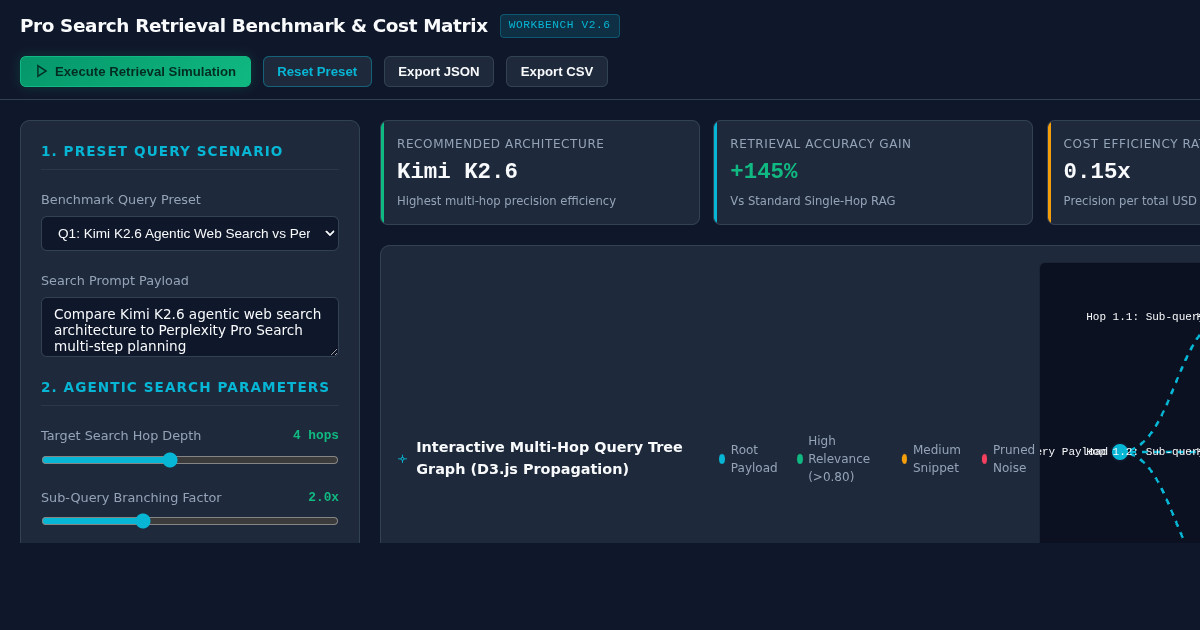Run Execute Retrieval Simulation
The image size is (1200, 630).
pyautogui.click(x=135, y=72)
